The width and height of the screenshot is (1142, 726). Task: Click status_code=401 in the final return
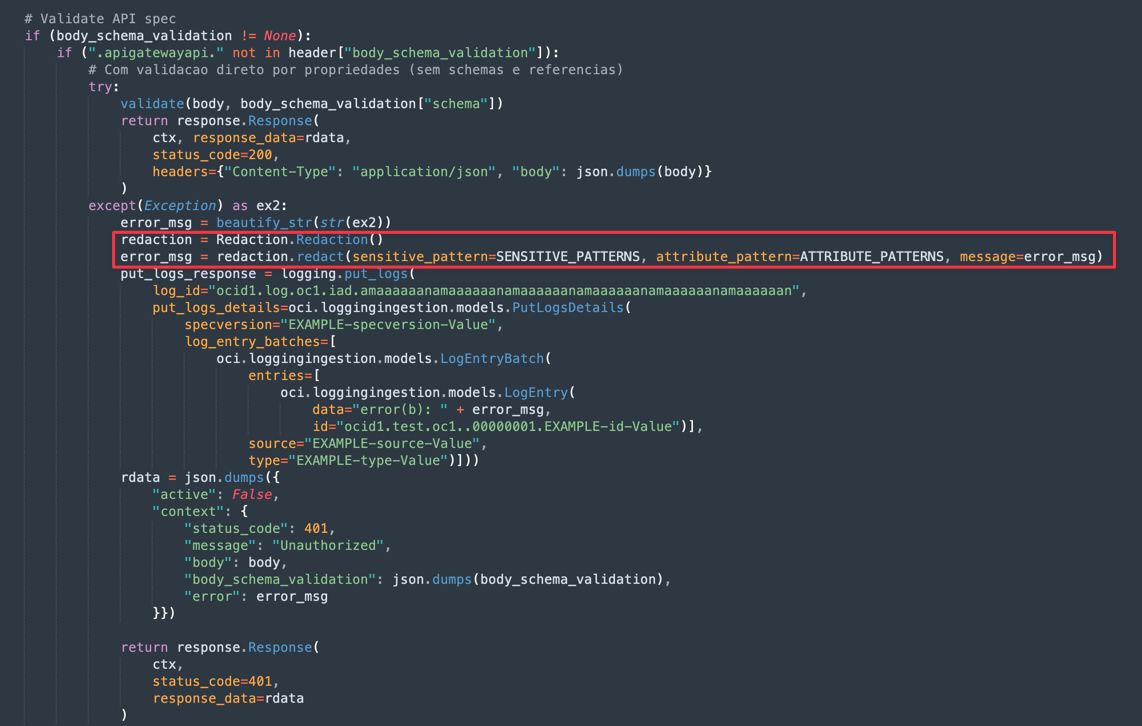(215, 682)
